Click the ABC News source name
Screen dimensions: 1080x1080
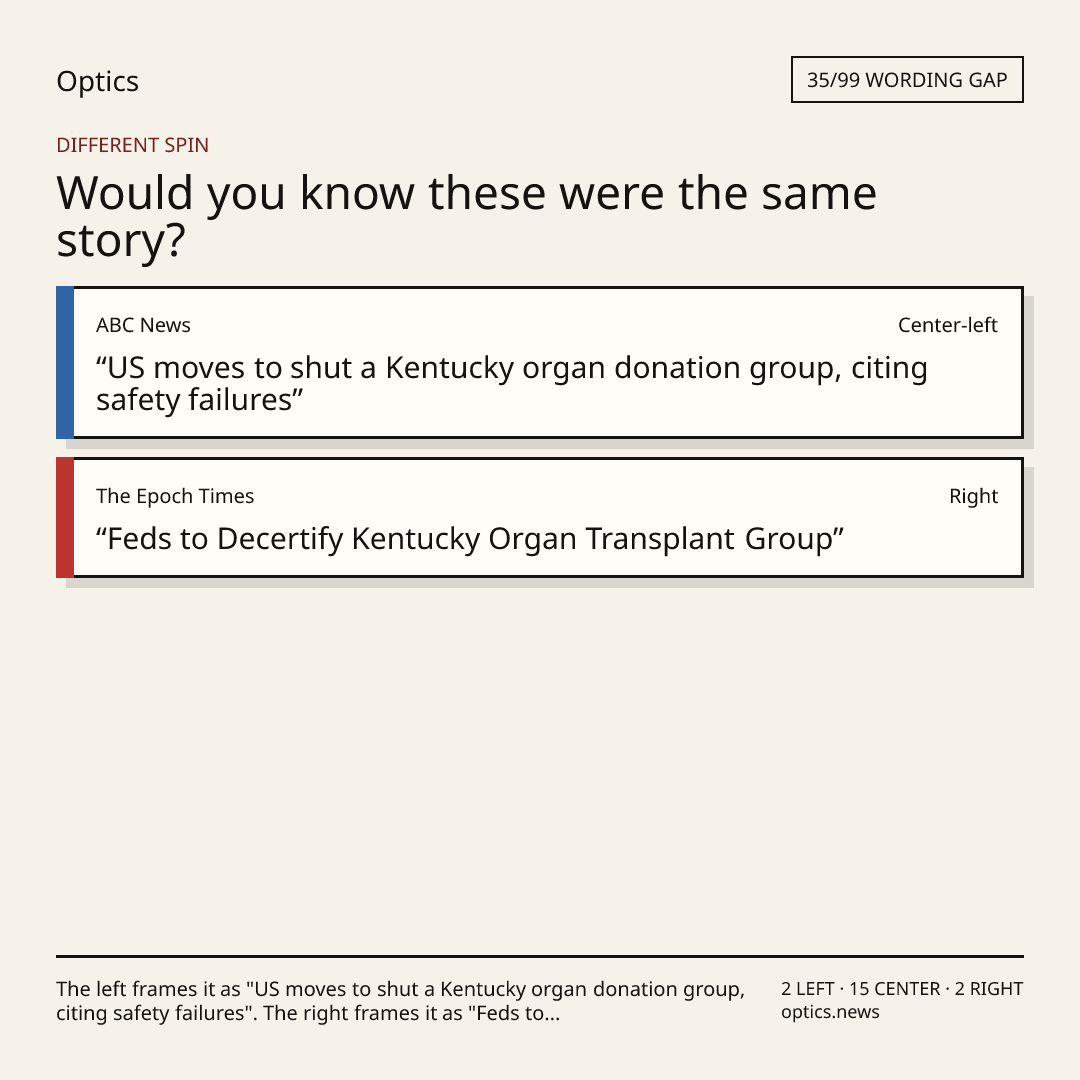pyautogui.click(x=143, y=325)
